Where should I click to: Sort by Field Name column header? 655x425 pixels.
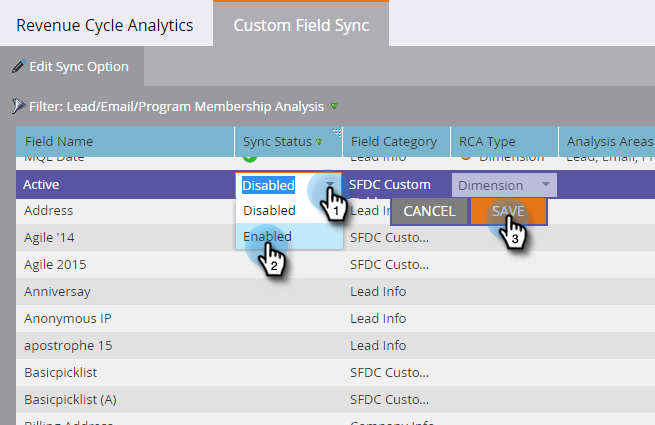pos(125,142)
